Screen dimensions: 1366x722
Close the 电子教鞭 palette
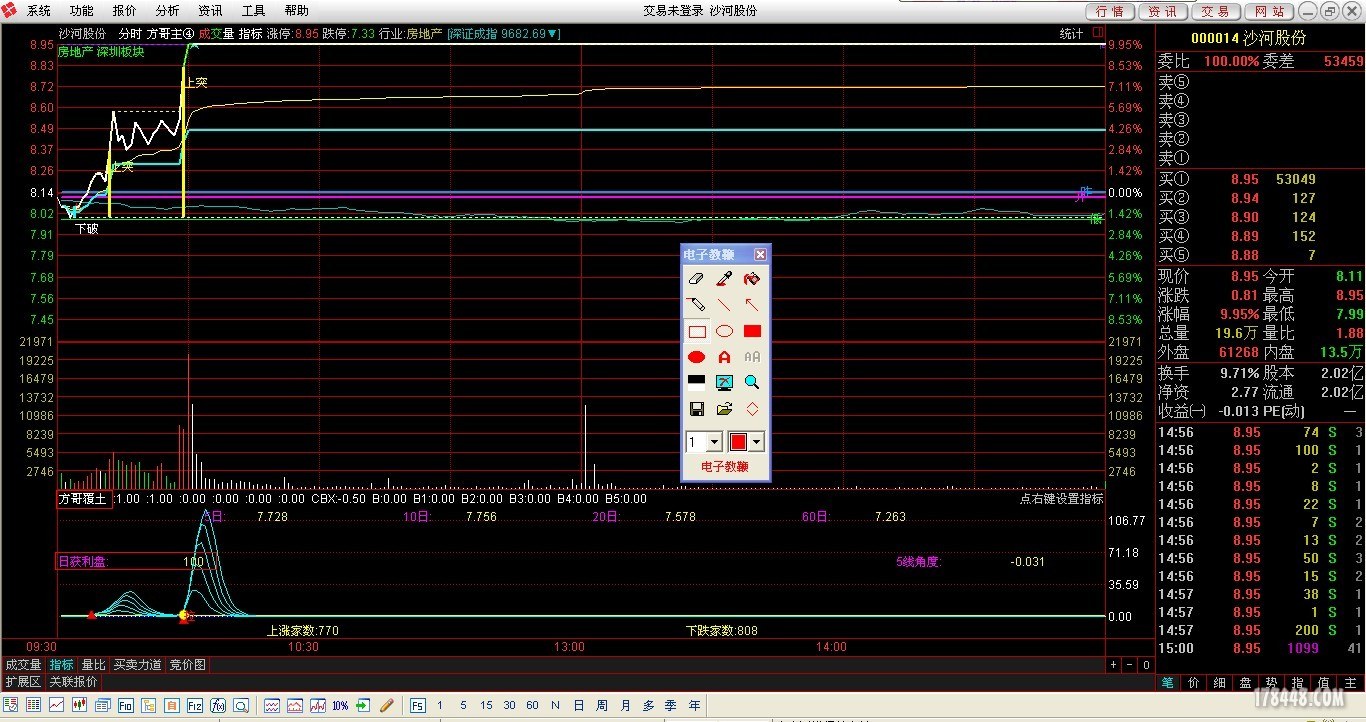760,255
